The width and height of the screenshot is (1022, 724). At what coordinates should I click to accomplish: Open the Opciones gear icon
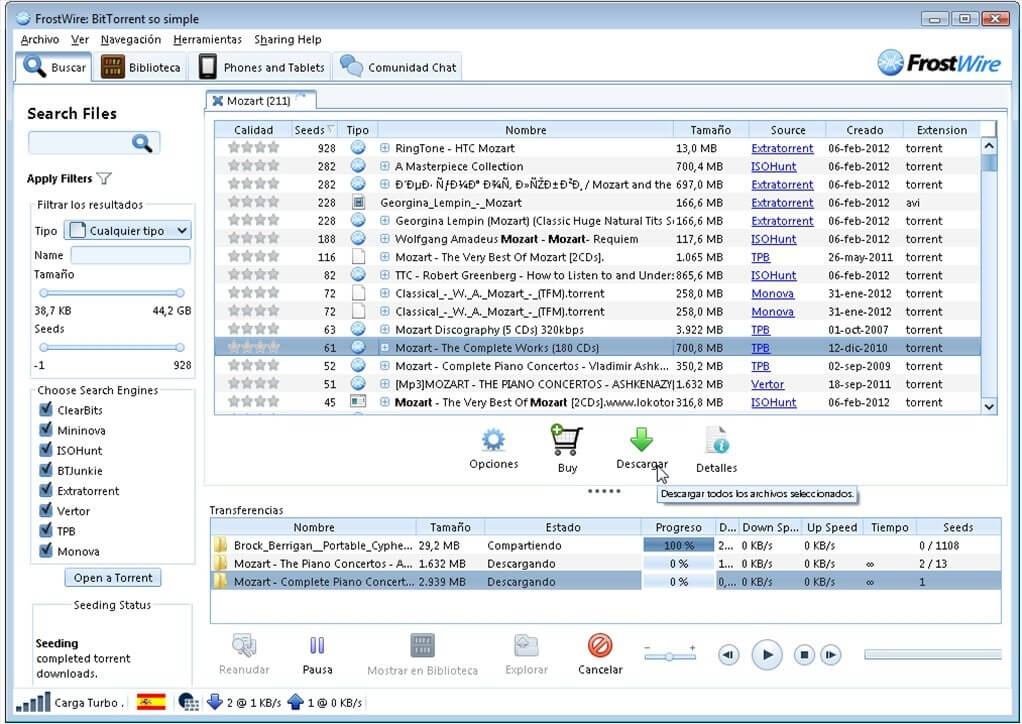(x=494, y=440)
